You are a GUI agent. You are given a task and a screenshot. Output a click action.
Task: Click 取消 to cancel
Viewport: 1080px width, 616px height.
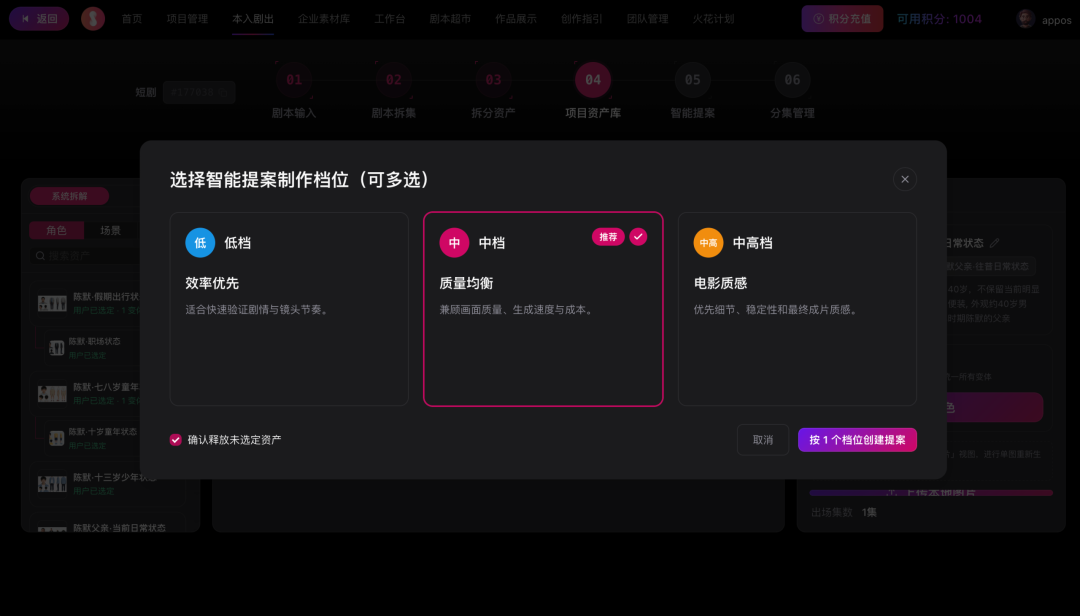pos(762,440)
